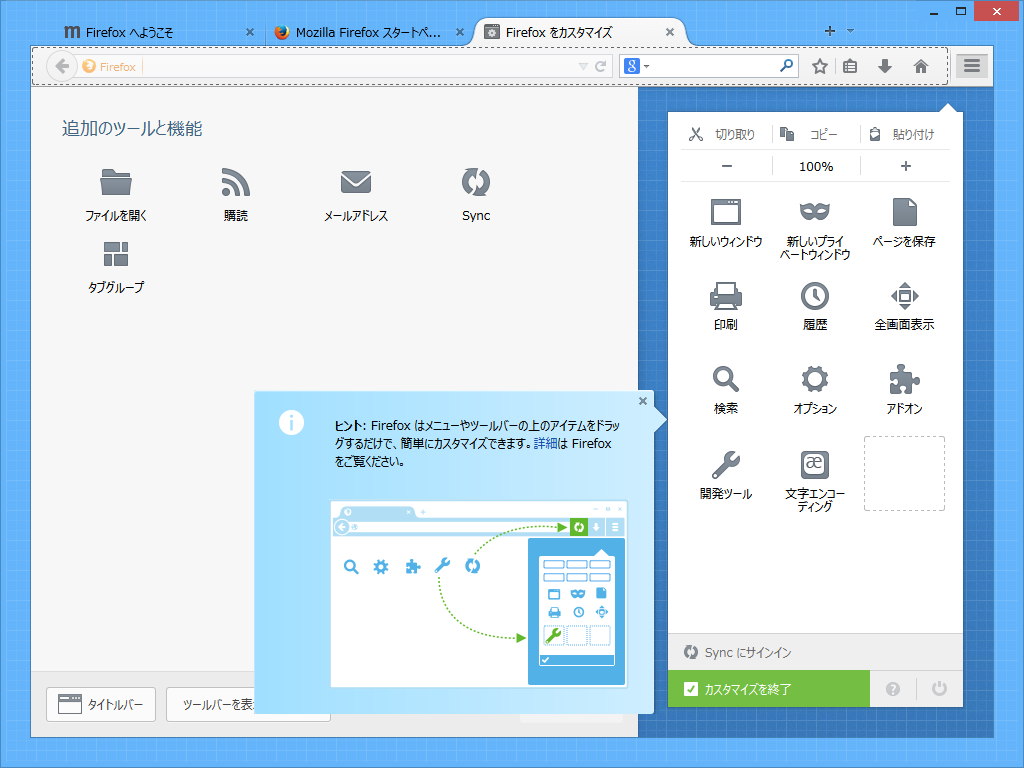Click the reload icon in URL bar
The image size is (1024, 768).
click(601, 66)
